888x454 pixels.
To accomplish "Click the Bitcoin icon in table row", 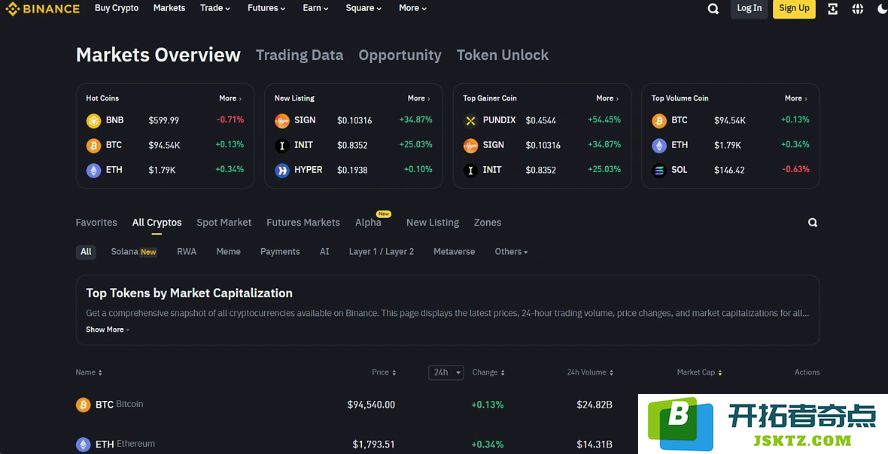I will click(83, 405).
